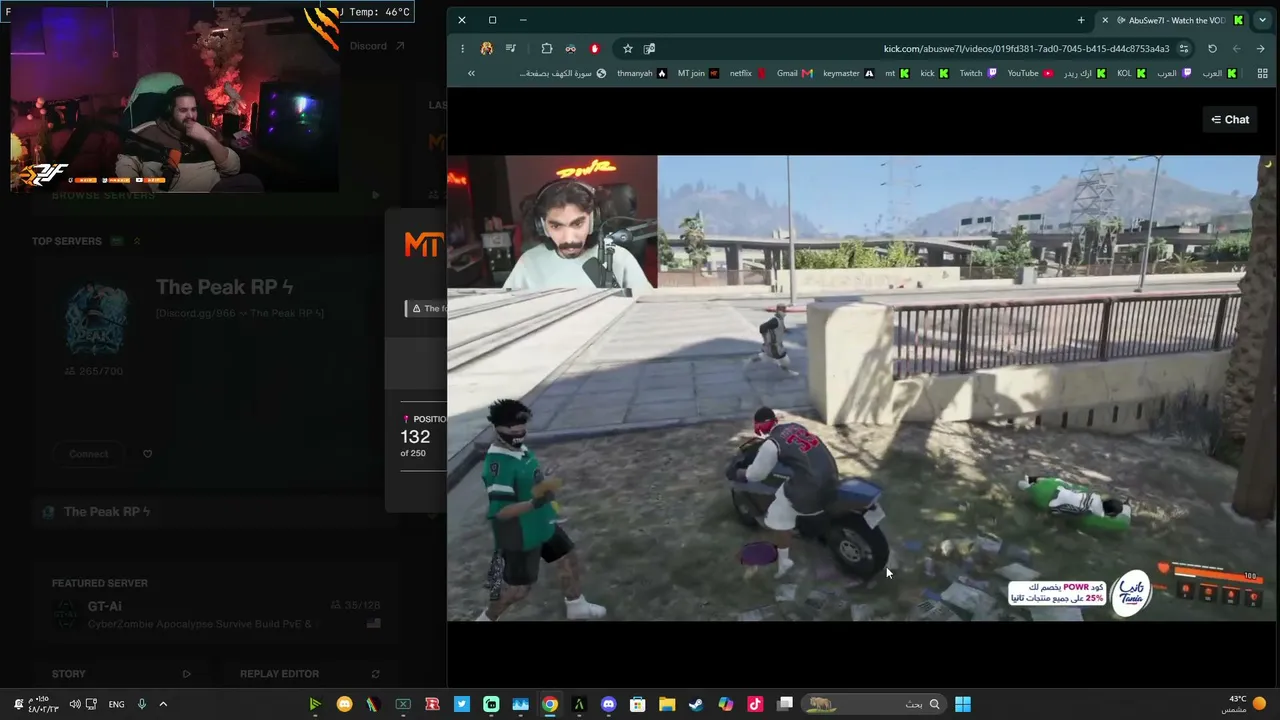Open Discord from the taskbar

click(x=609, y=704)
